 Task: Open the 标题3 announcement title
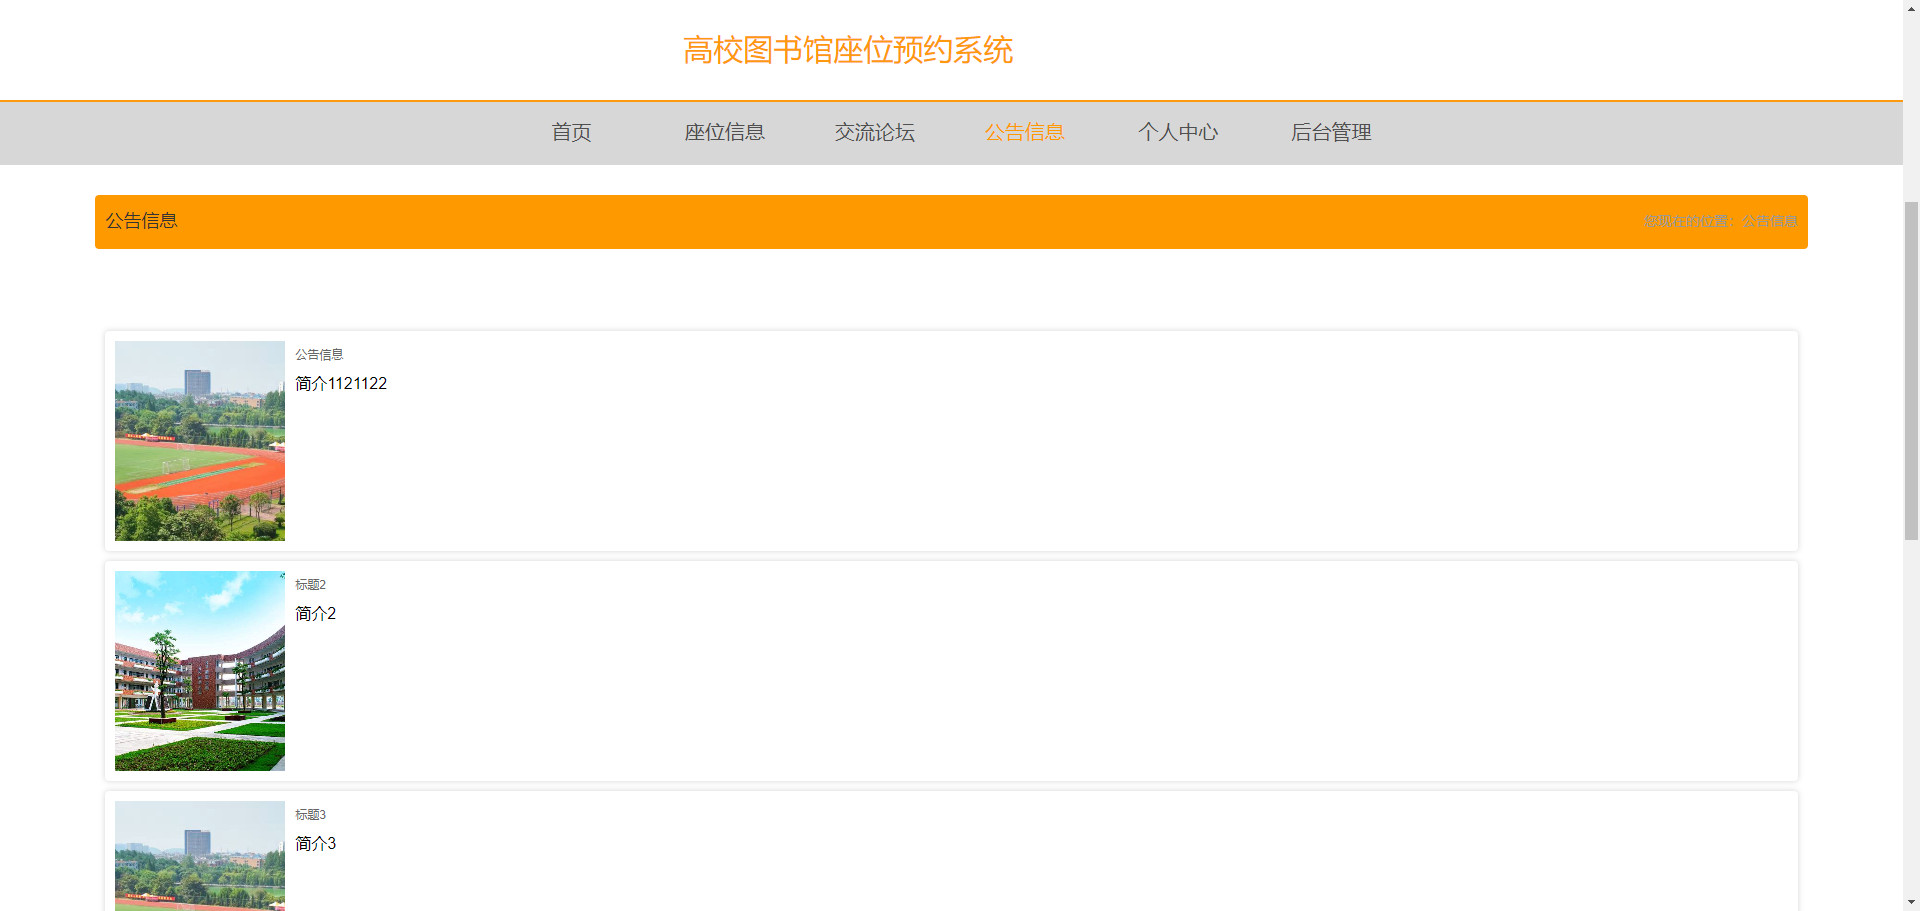pyautogui.click(x=310, y=815)
